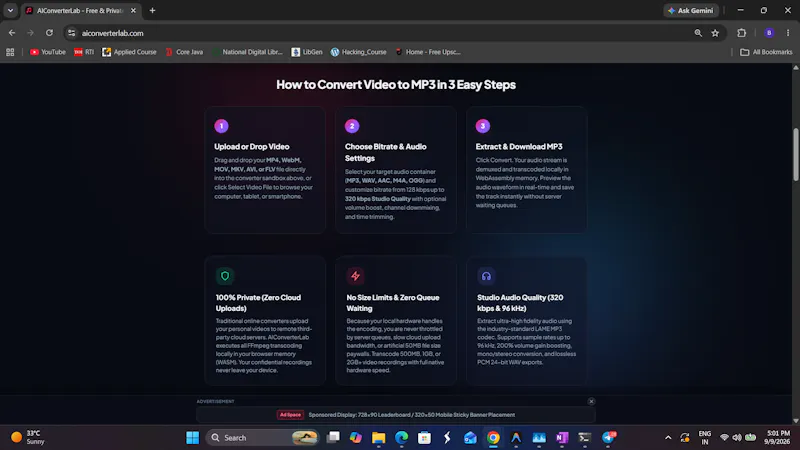800x450 pixels.
Task: Open Home - Free Upsc bookmark
Action: (x=428, y=52)
